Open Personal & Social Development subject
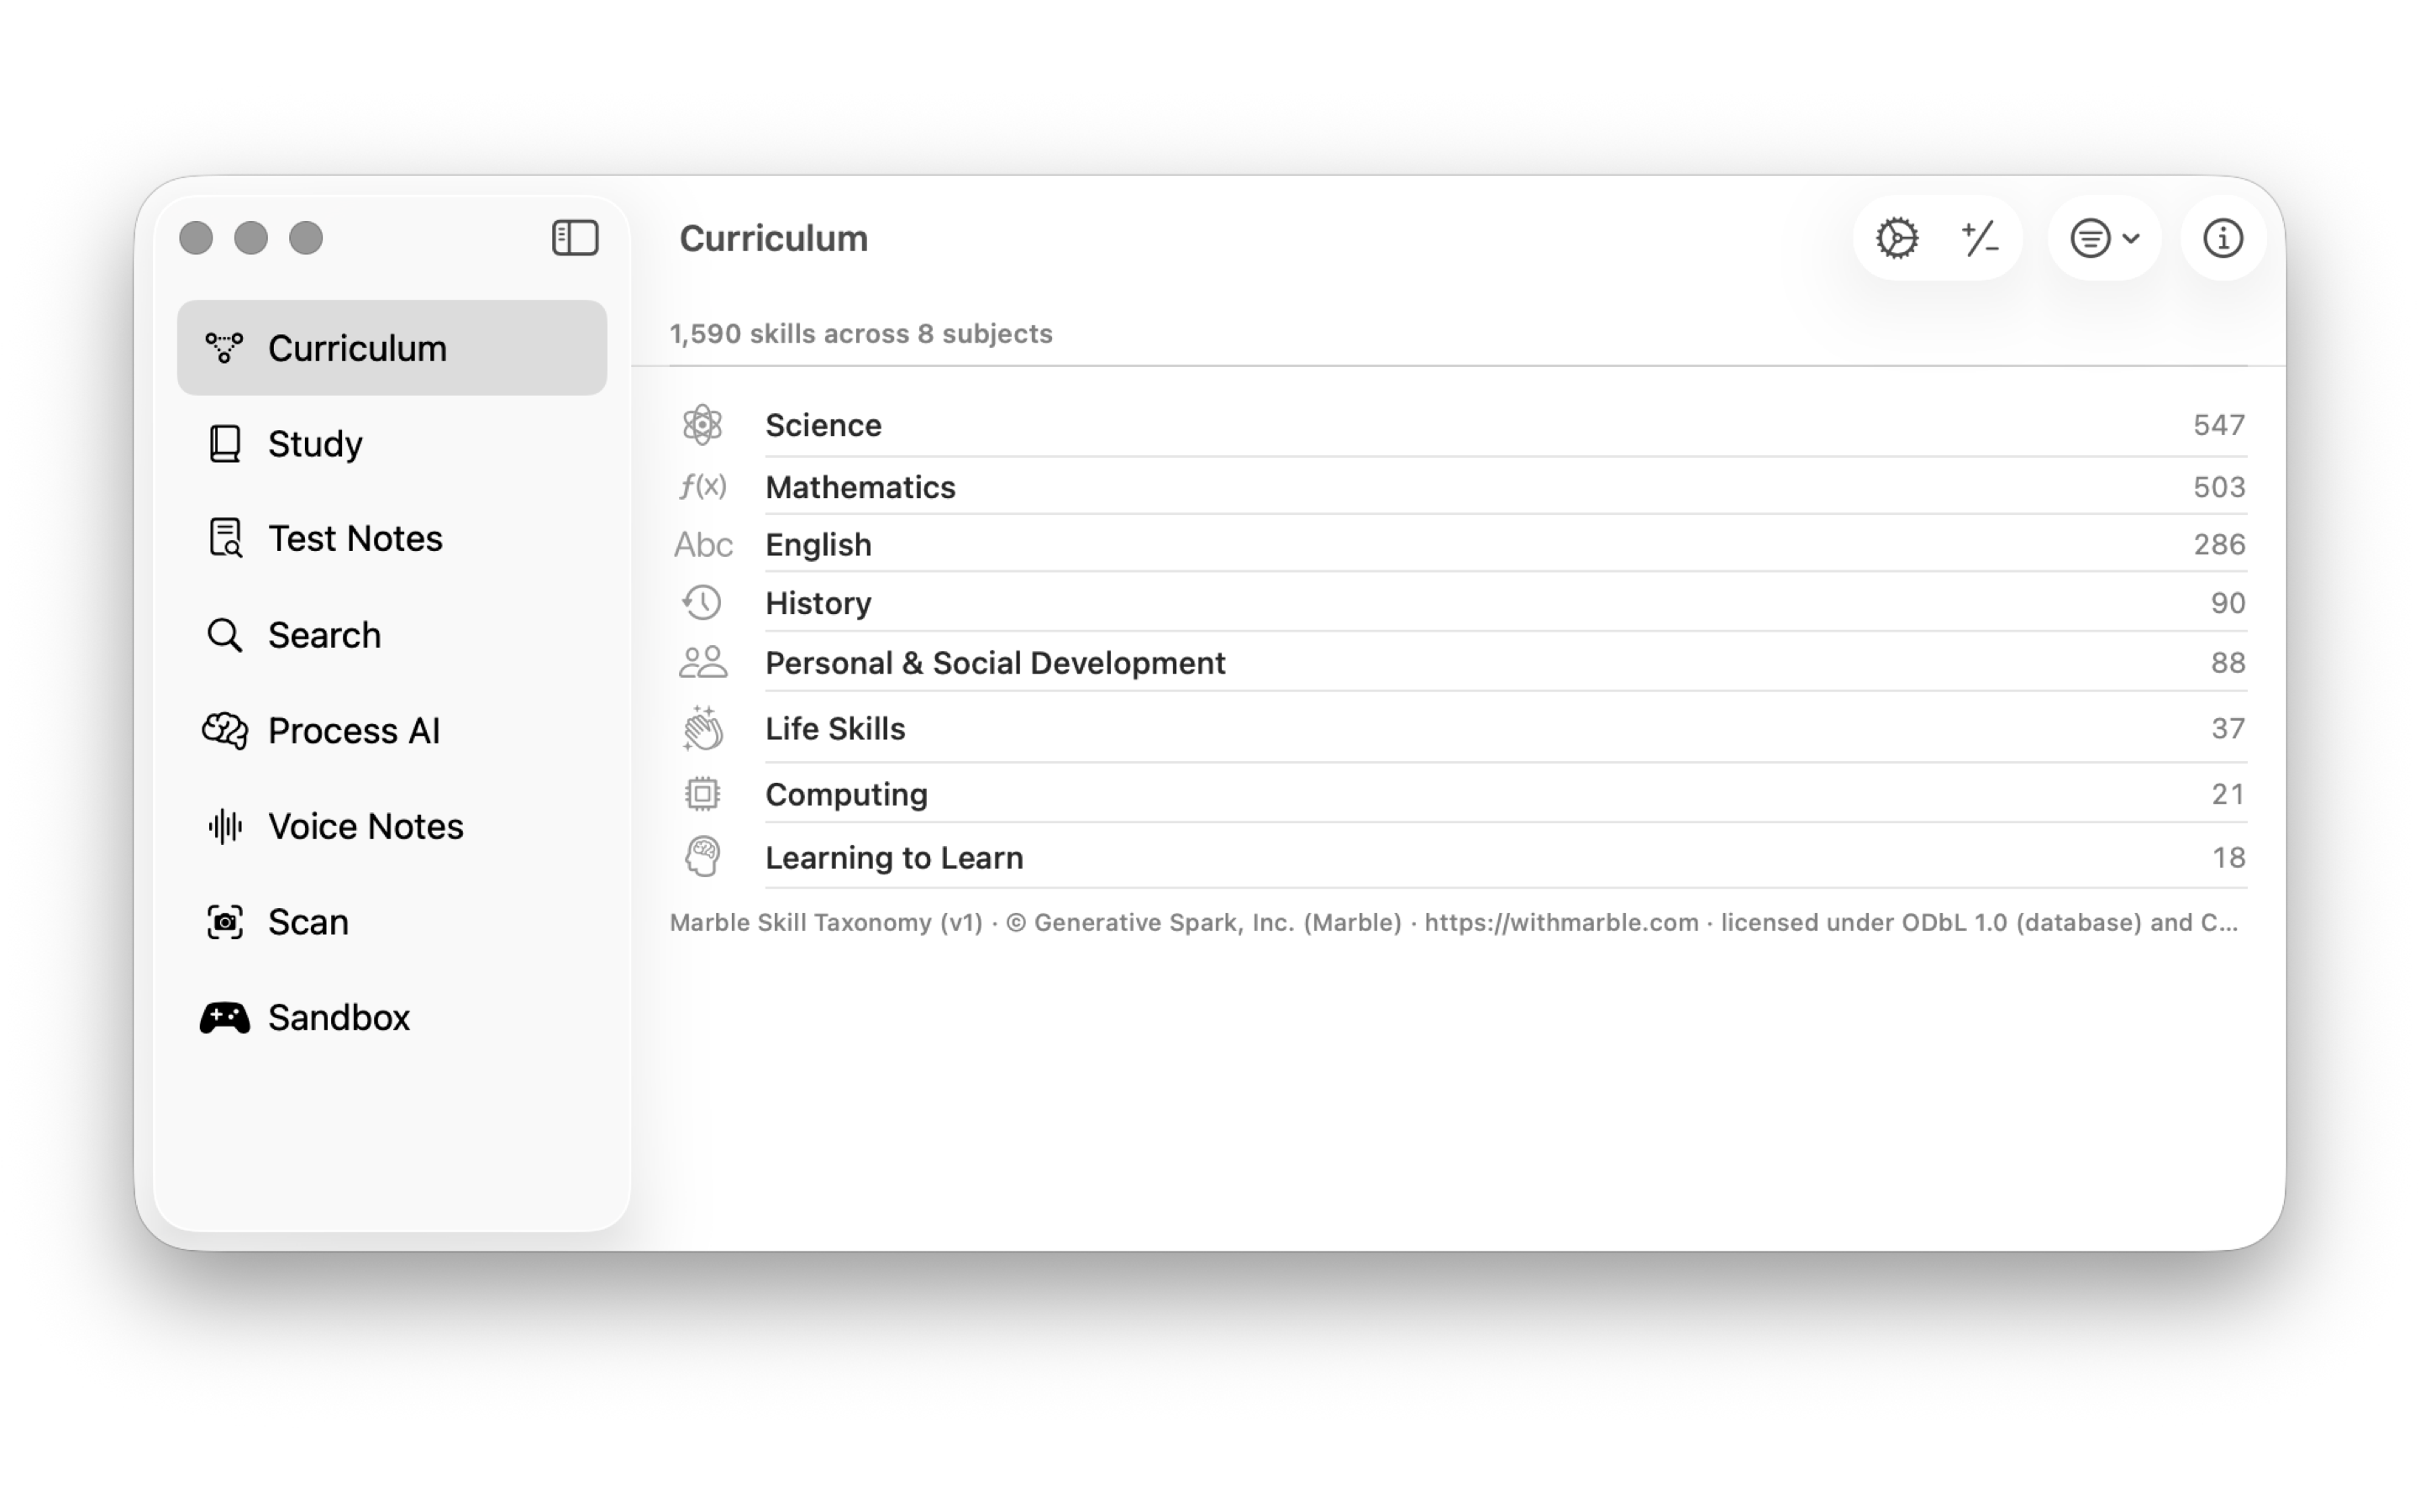Image resolution: width=2420 pixels, height=1512 pixels. pos(1459,662)
